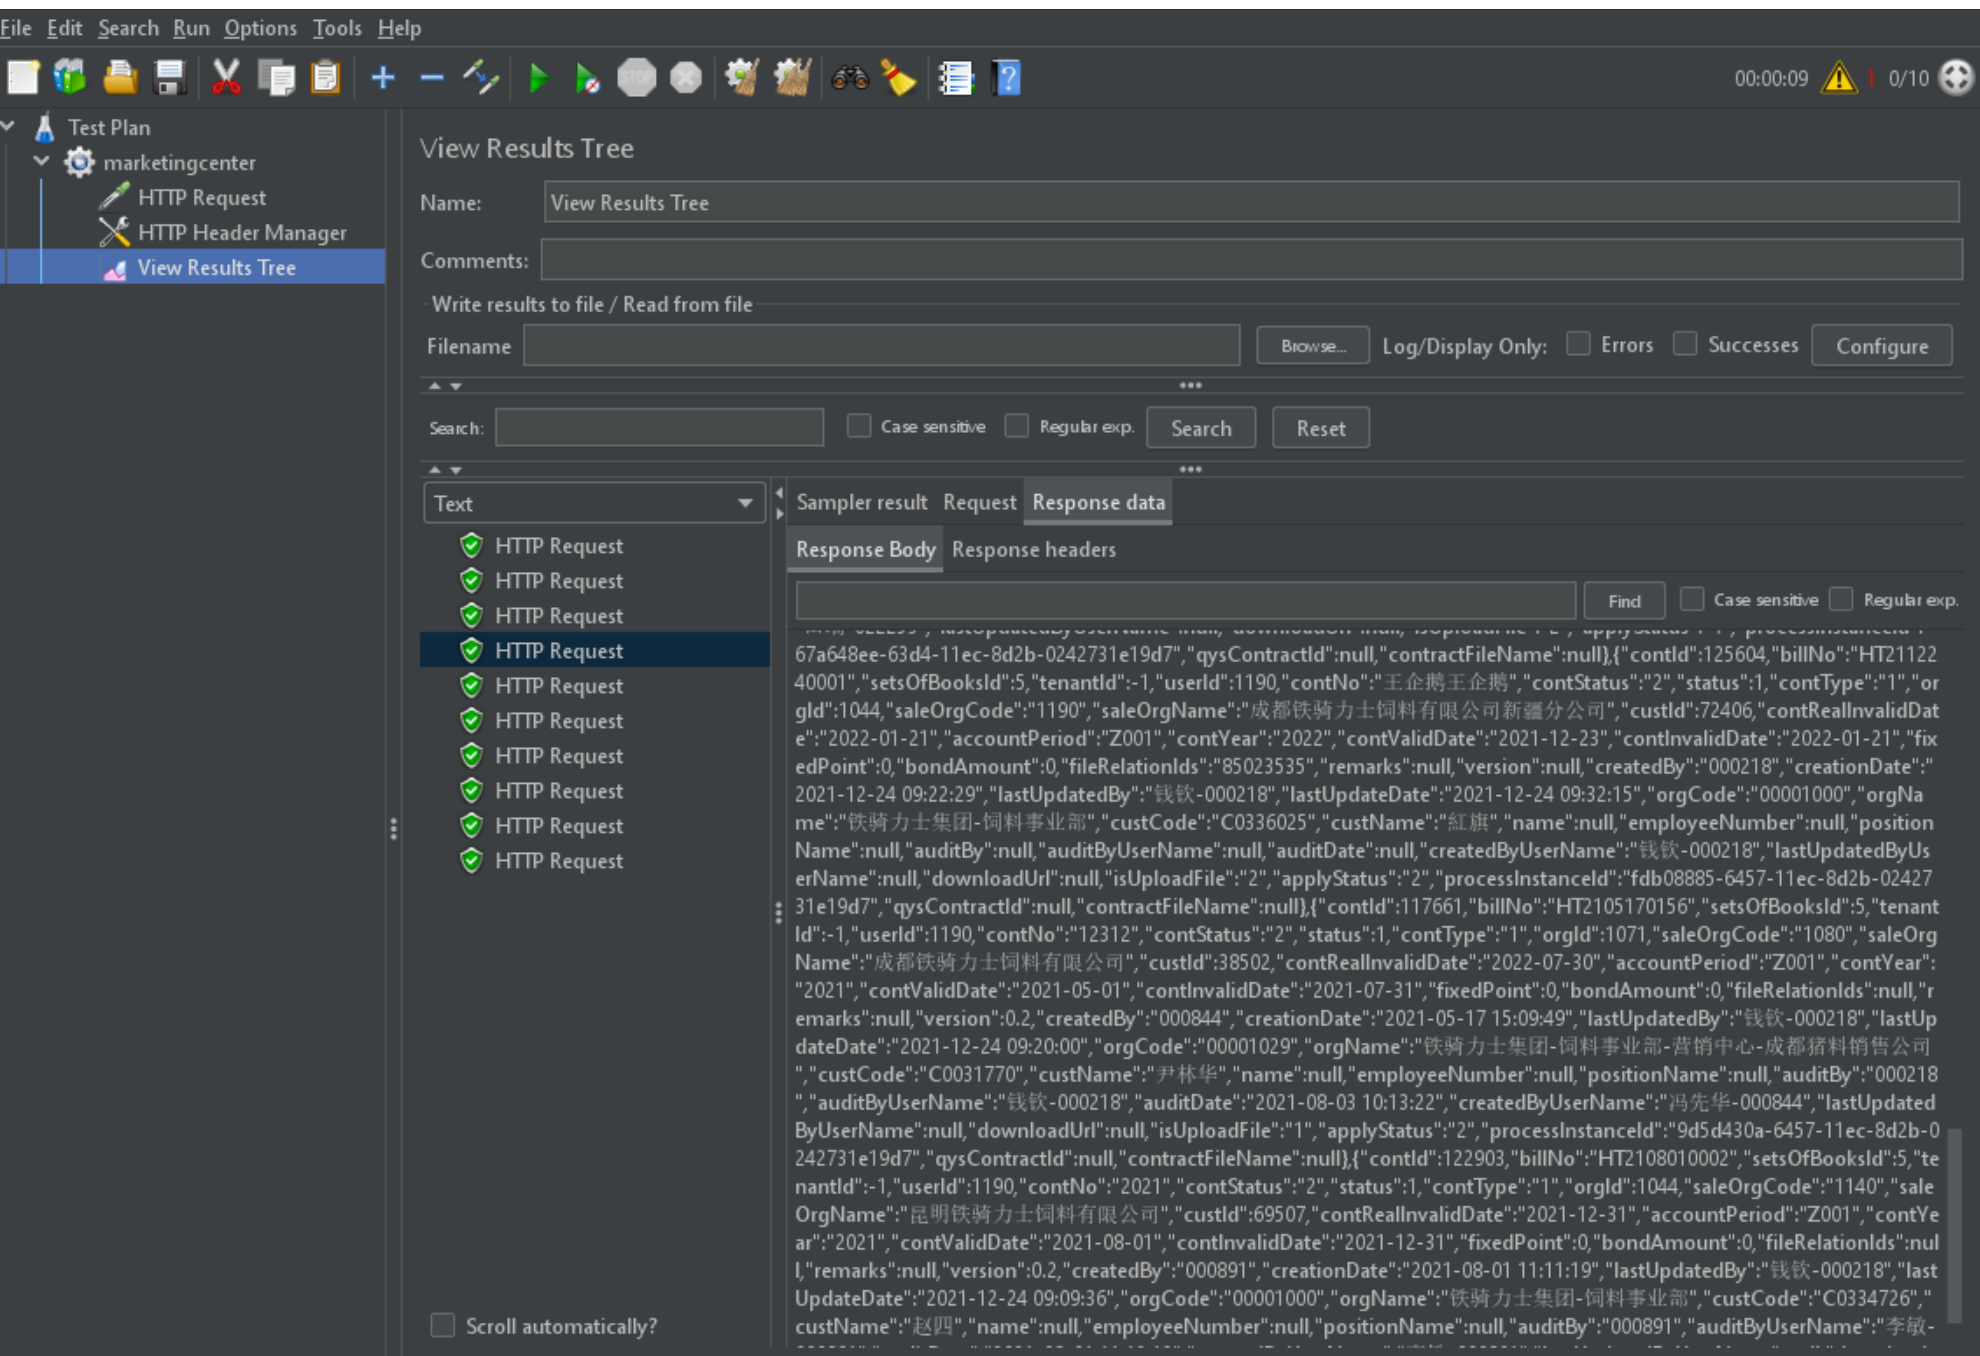Open the Options menu
Viewport: 1980px width, 1356px height.
pyautogui.click(x=260, y=28)
